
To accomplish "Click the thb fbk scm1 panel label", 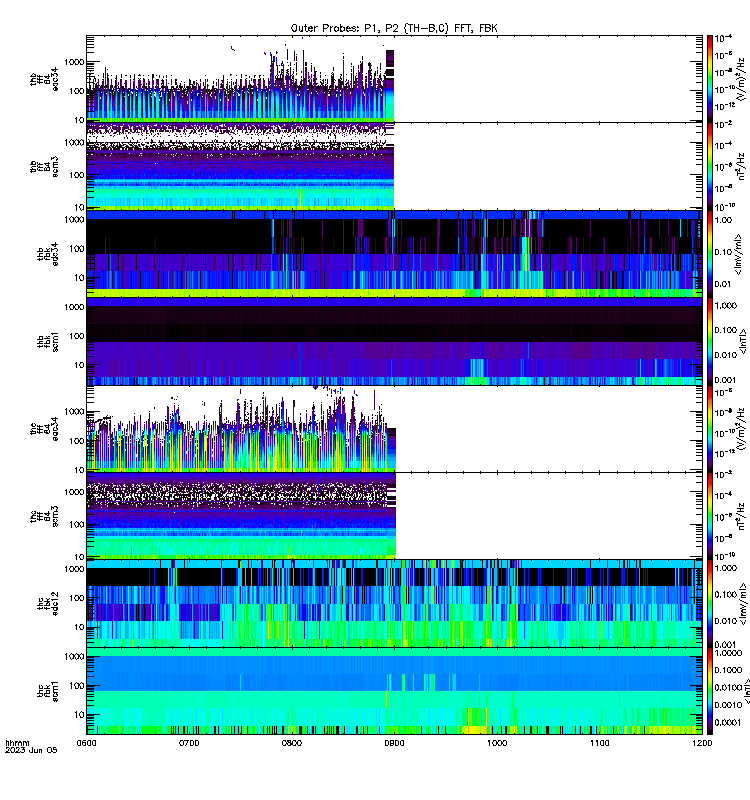I will [47, 341].
